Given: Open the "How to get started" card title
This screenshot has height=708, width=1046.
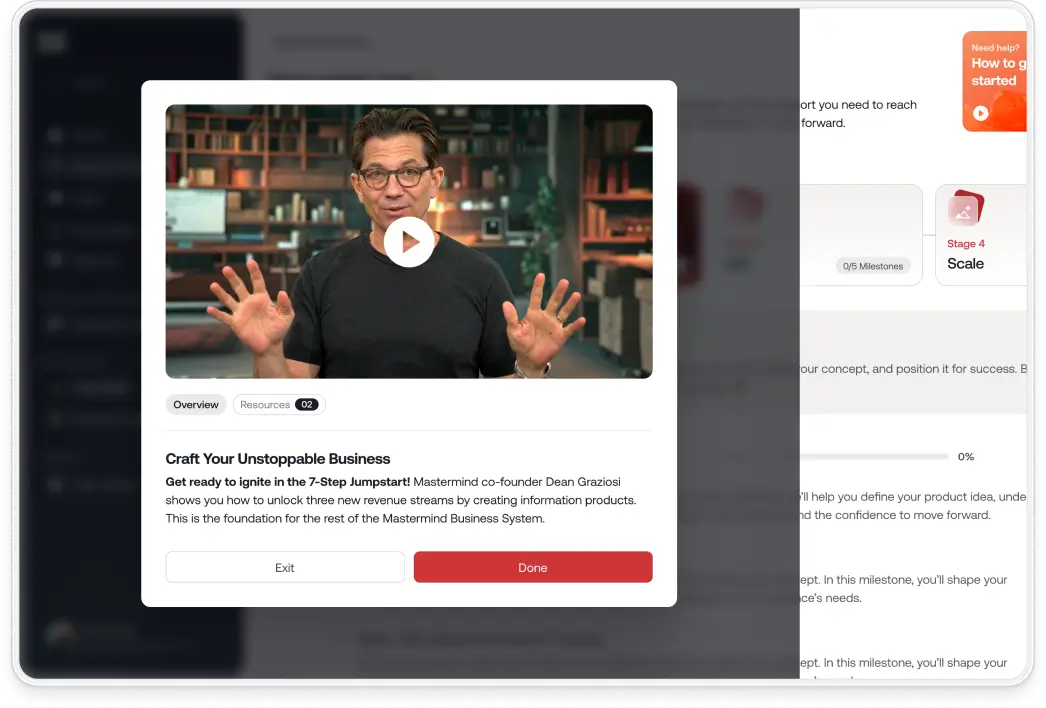Looking at the screenshot, I should (994, 72).
